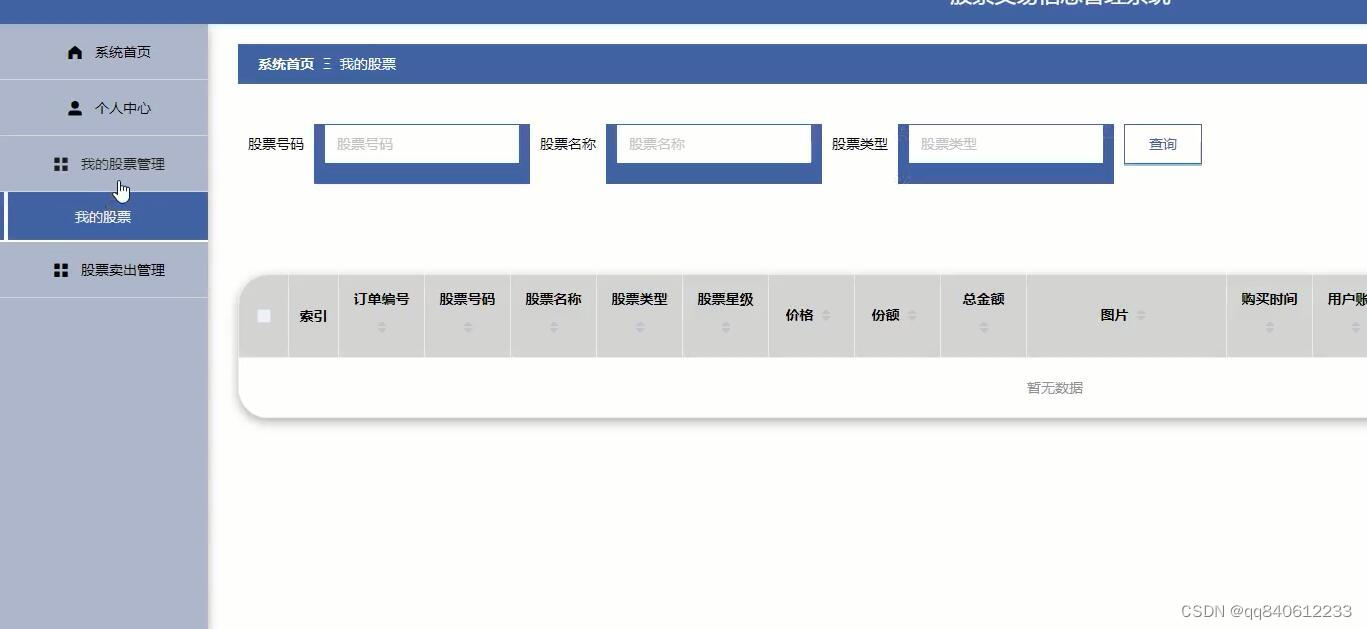Click the grid icon beside 股票卖出管理
Screen dimensions: 1367x629
61,269
